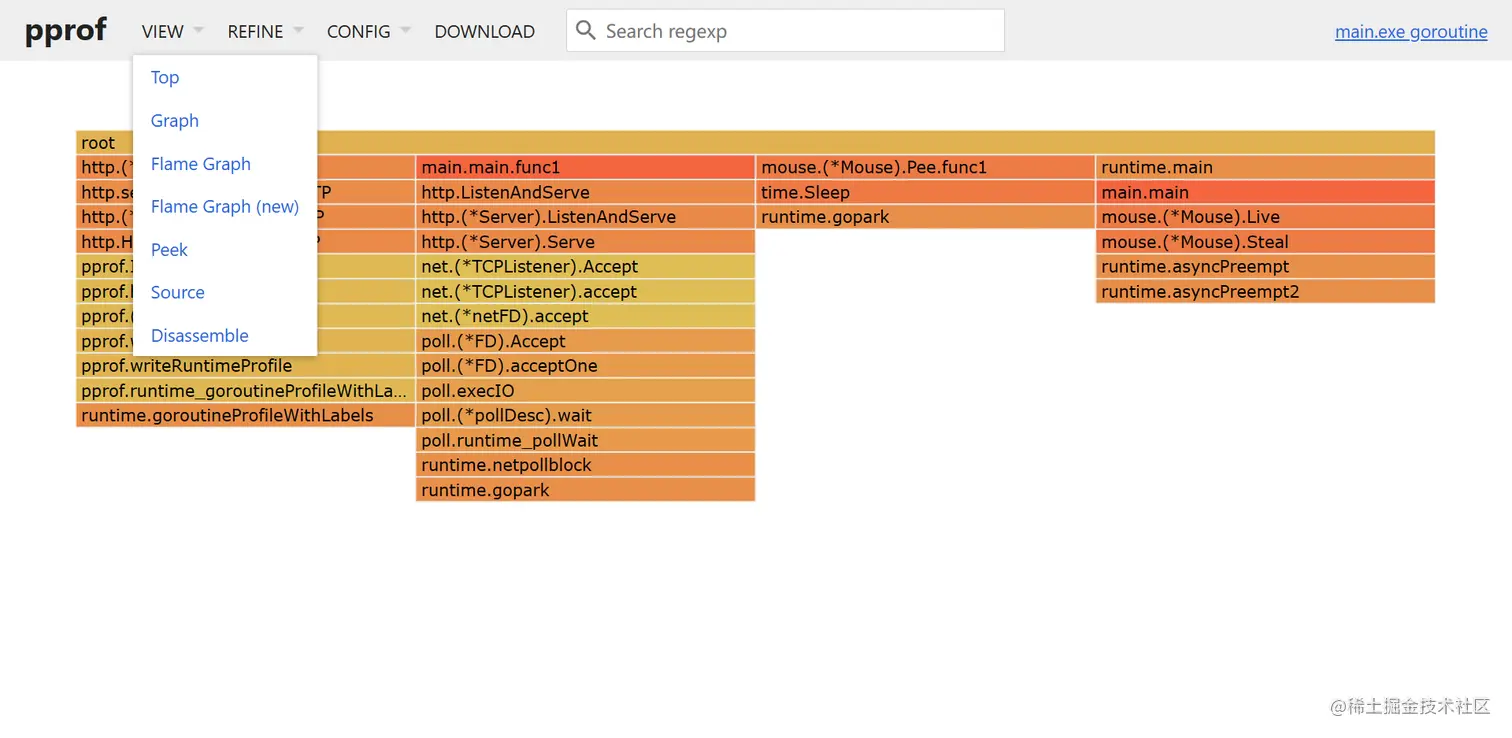The height and width of the screenshot is (738, 1512).
Task: Select the pprof.writeRuntimeProfile frame
Action: coord(245,366)
